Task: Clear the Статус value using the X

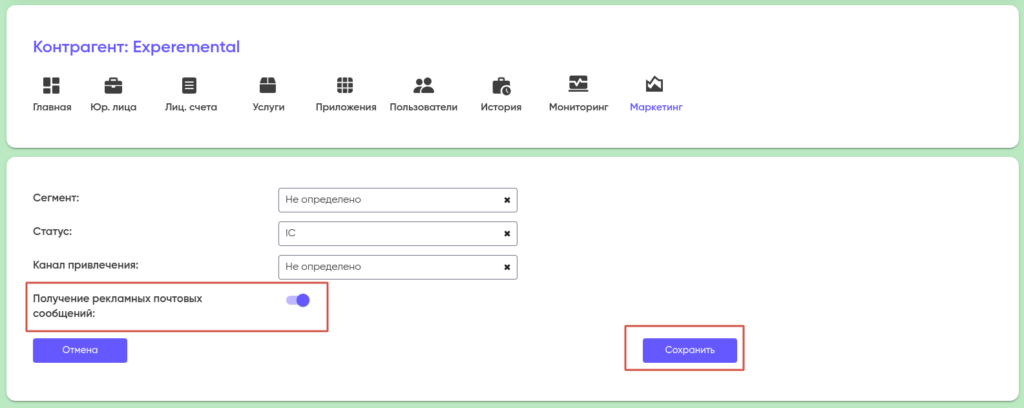Action: tap(507, 234)
